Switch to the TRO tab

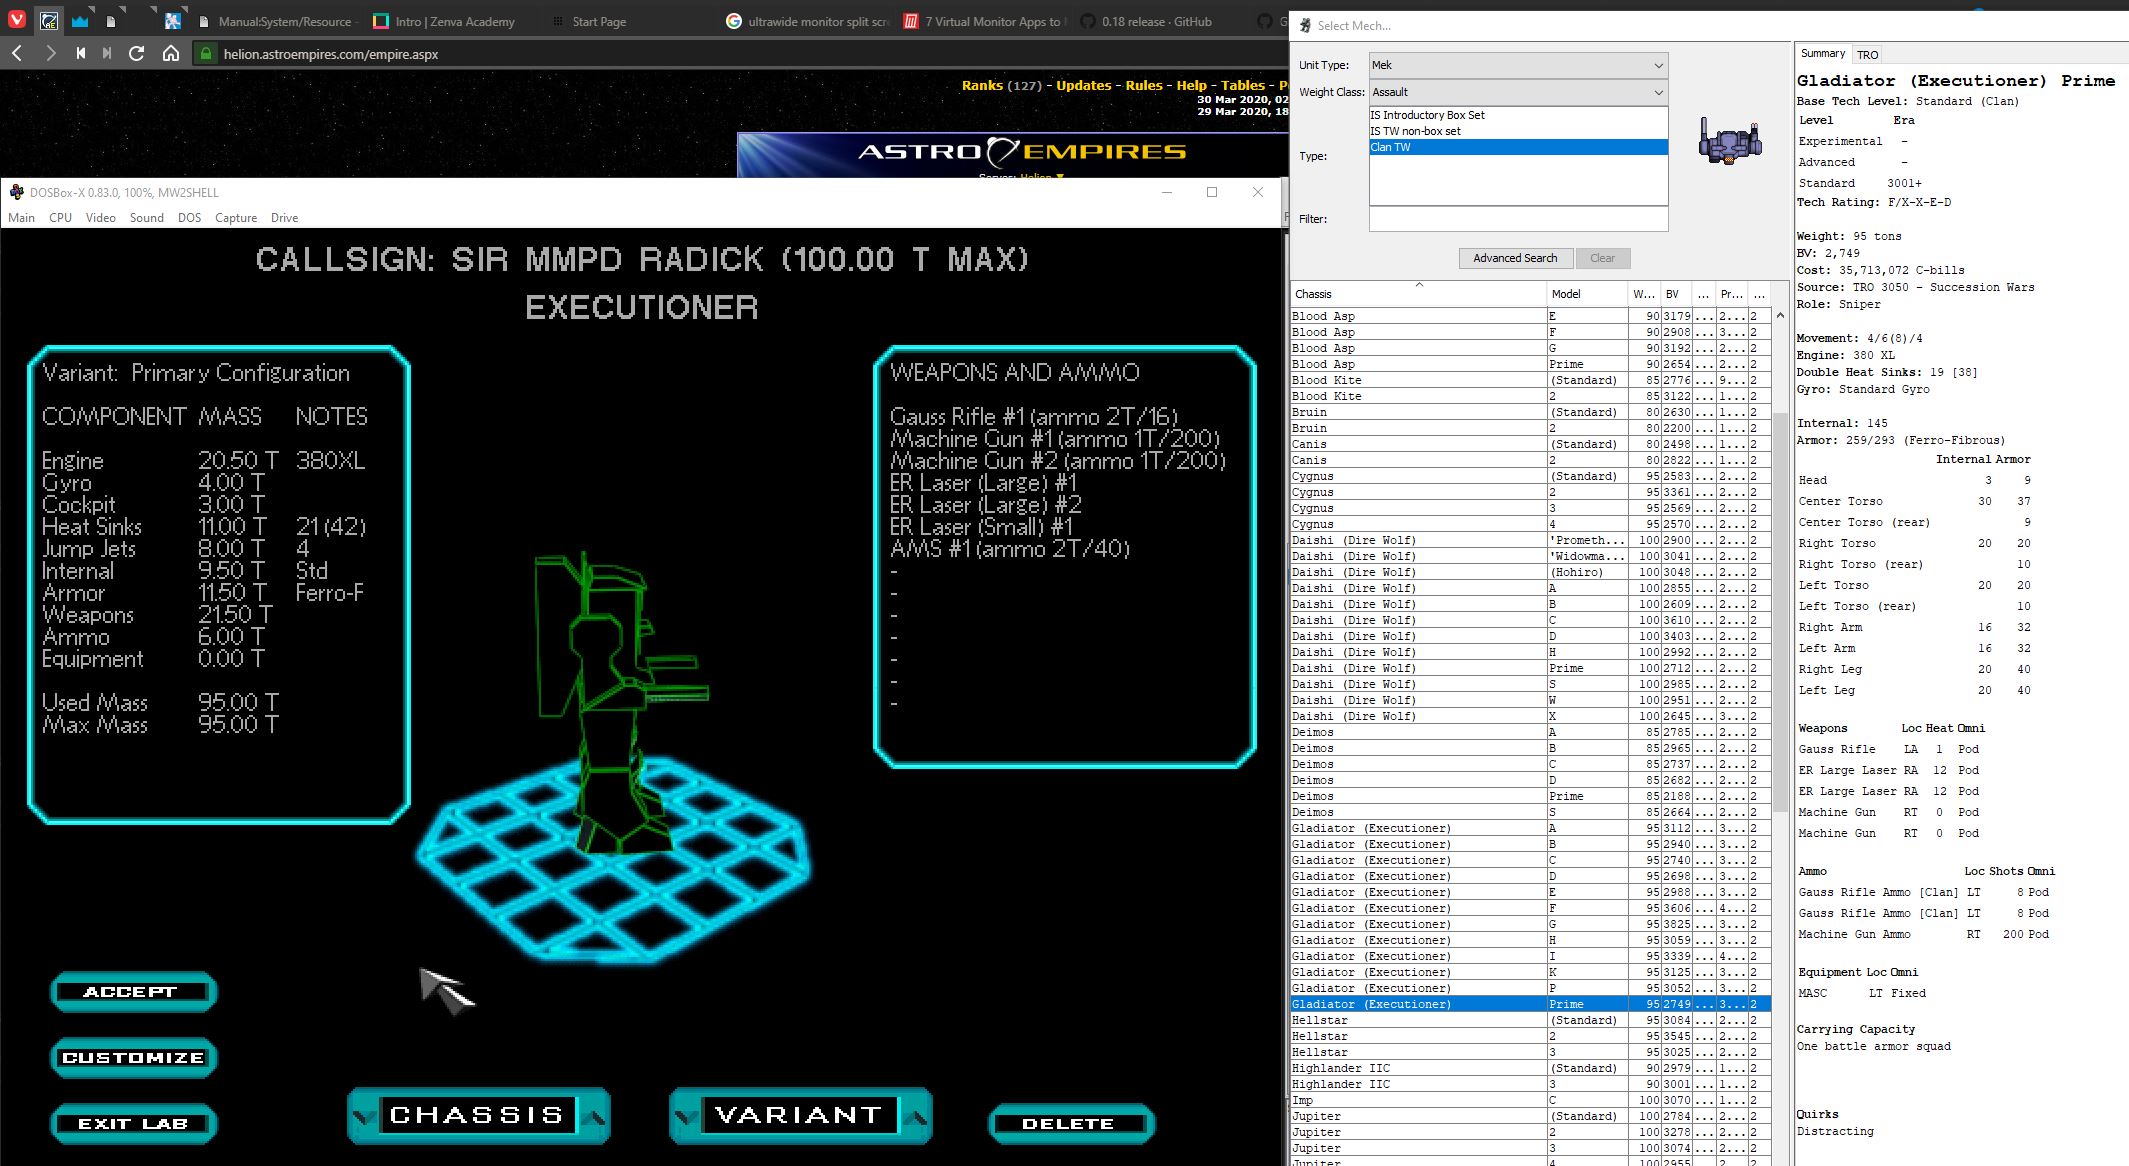coord(1867,54)
